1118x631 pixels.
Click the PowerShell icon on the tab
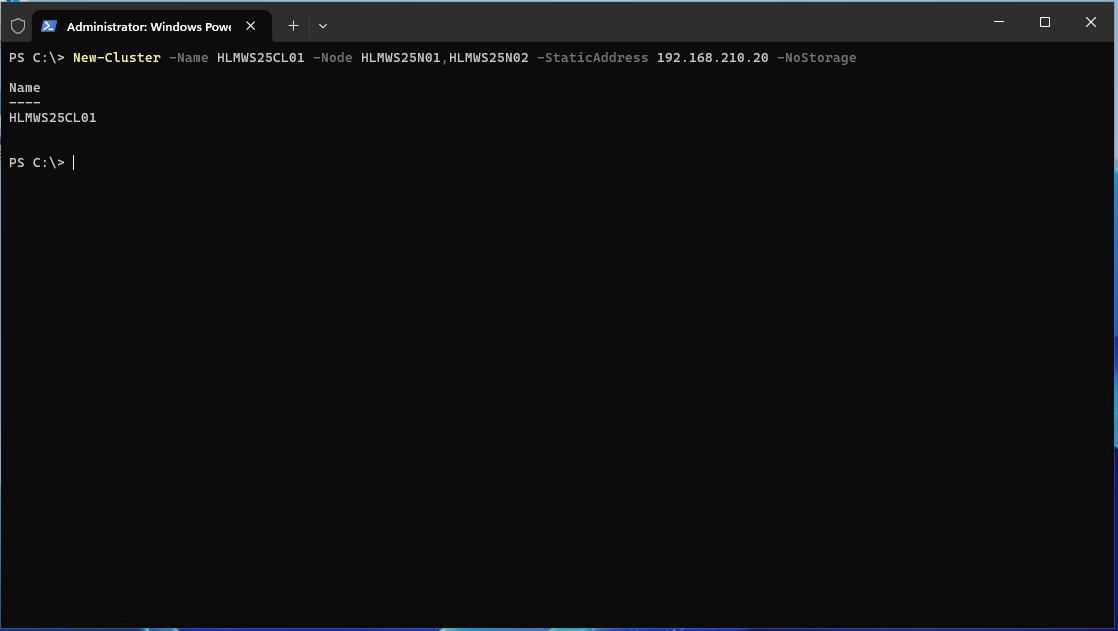click(x=49, y=26)
